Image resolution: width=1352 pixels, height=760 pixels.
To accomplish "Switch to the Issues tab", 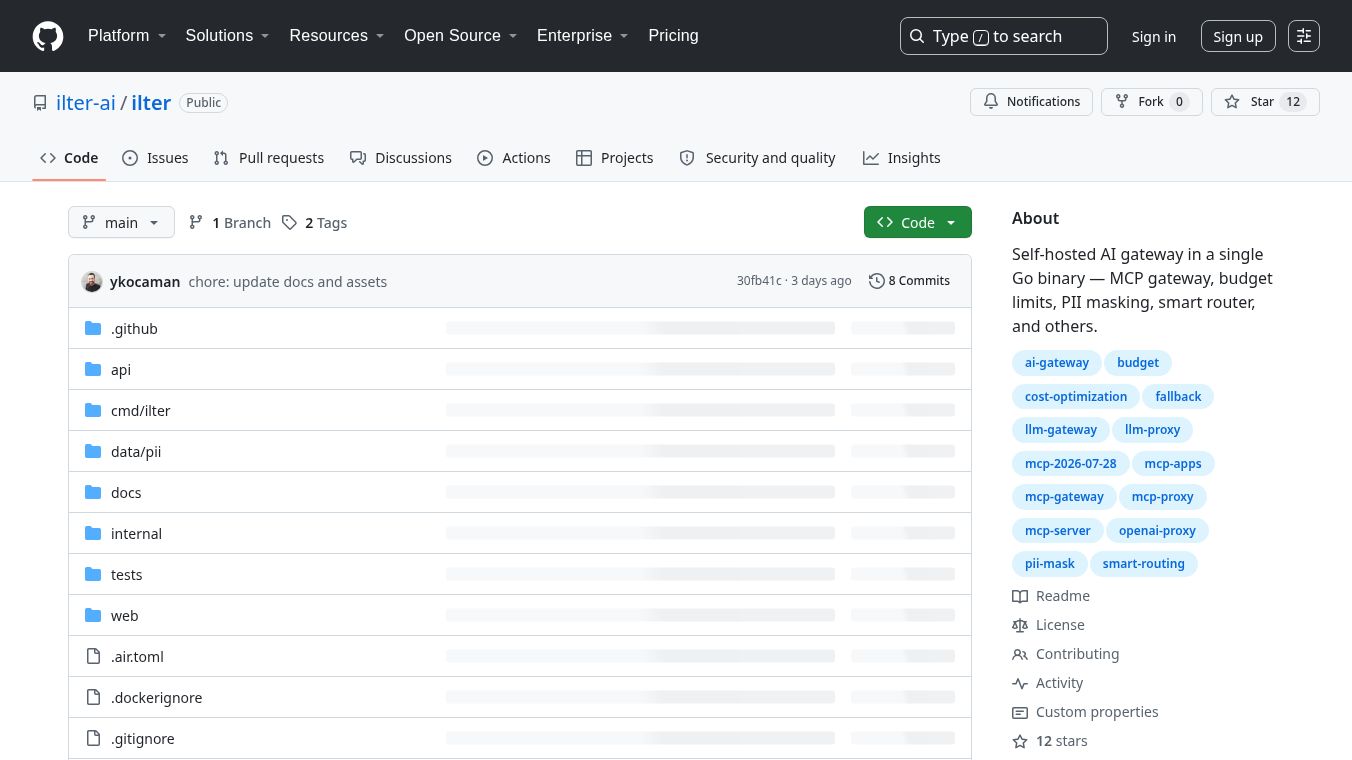I will 155,158.
